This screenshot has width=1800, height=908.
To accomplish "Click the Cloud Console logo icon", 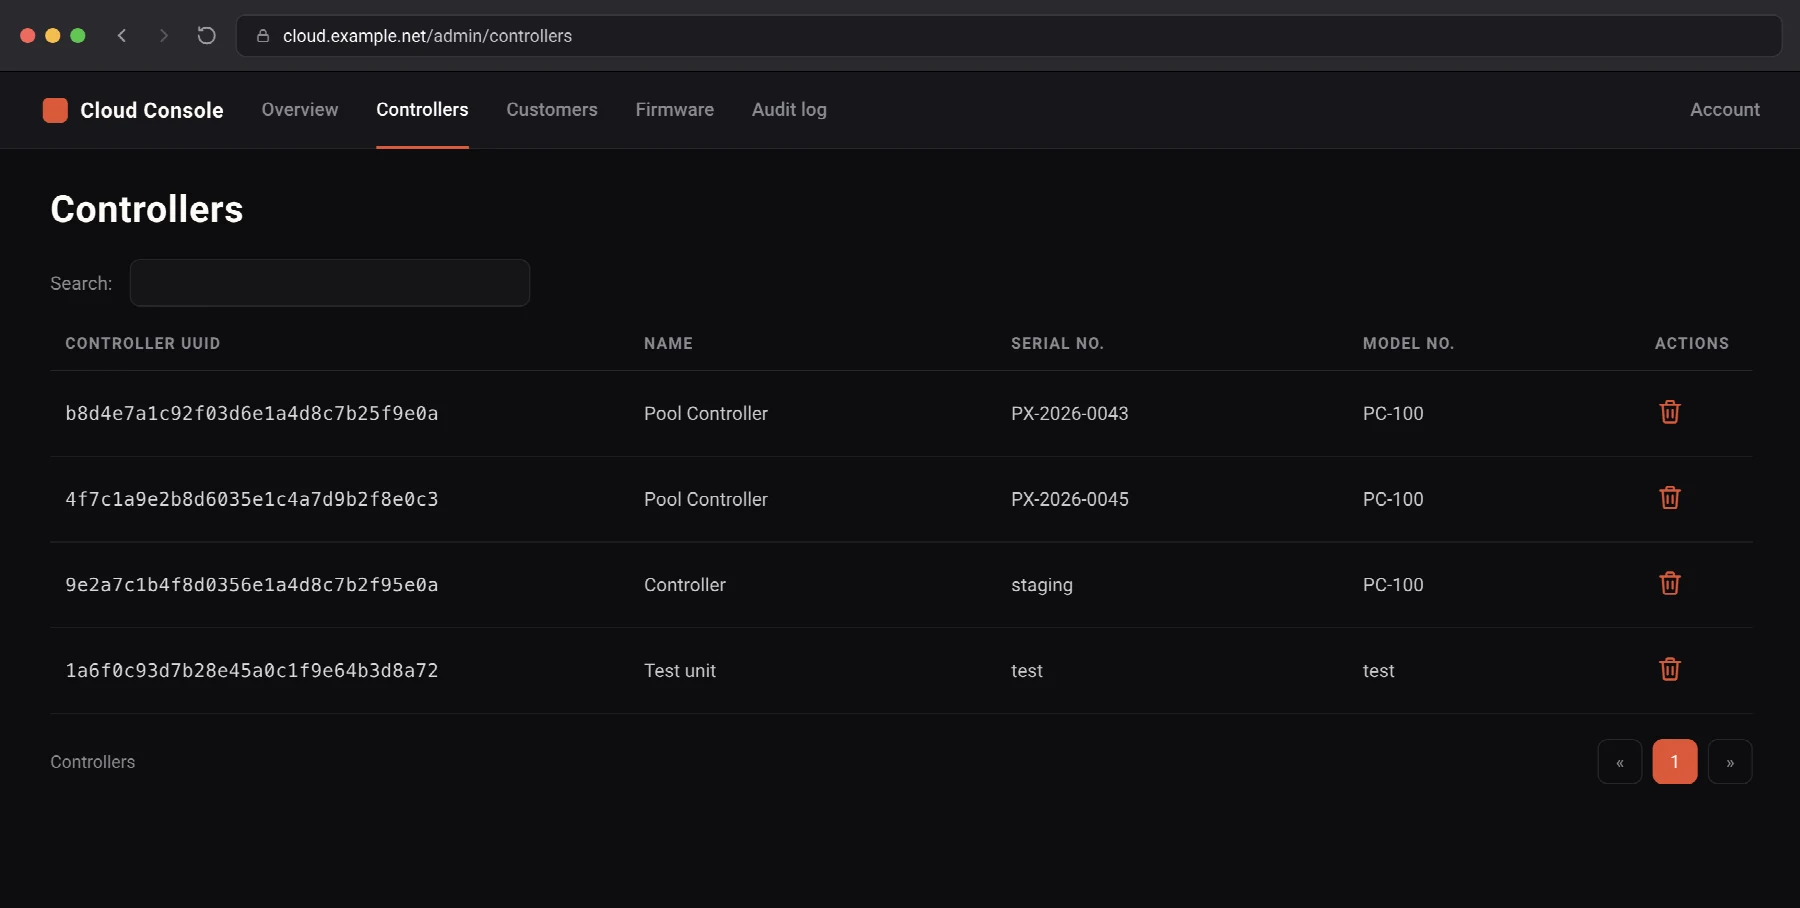I will (x=55, y=110).
